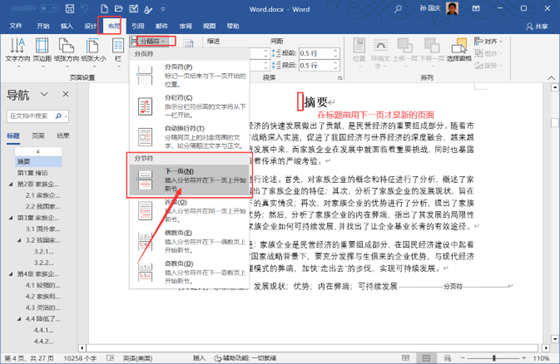Screen dimensions: 560x364
Task: Collapse the 4.4 heading in navigation
Action: click(19, 319)
